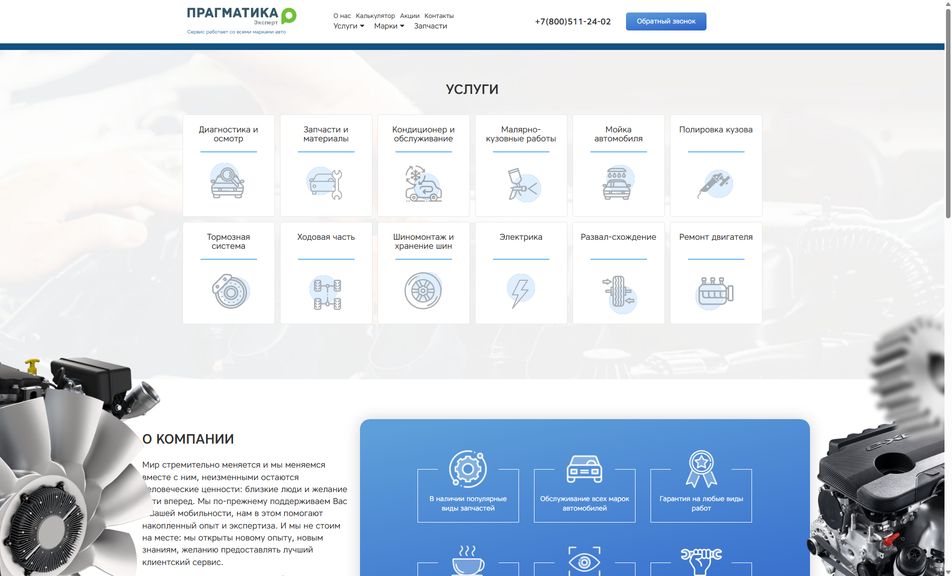
Task: Click the Обратный звонок button
Action: tap(666, 21)
